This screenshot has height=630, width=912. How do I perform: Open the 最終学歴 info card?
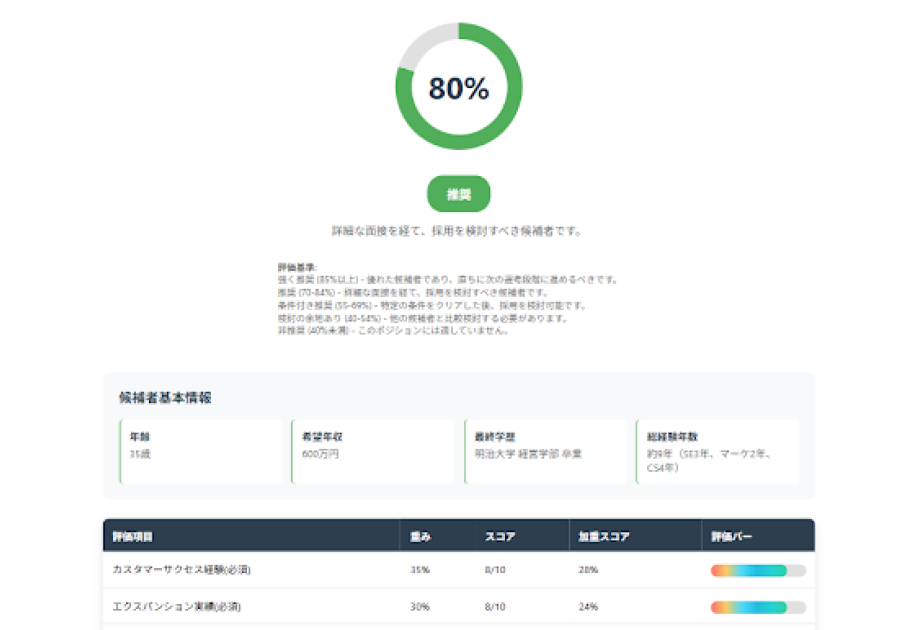pos(545,452)
